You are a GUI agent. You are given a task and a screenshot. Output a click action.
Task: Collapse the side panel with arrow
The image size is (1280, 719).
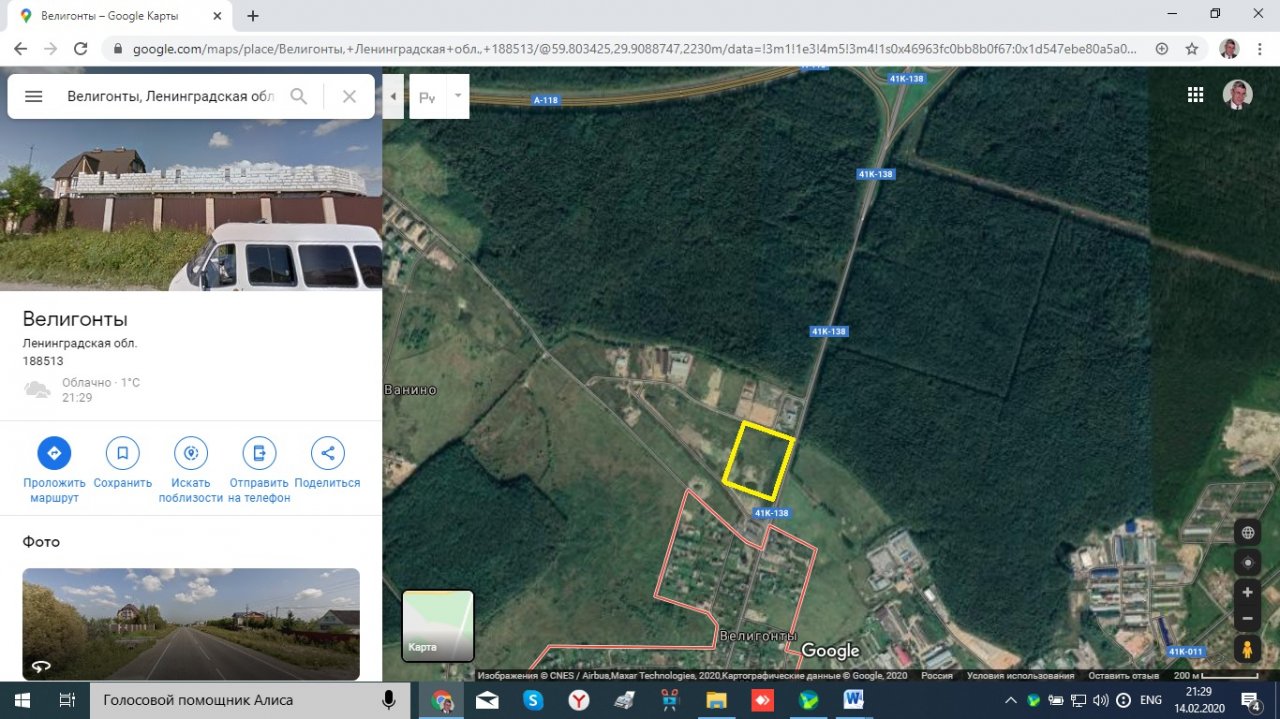point(393,97)
